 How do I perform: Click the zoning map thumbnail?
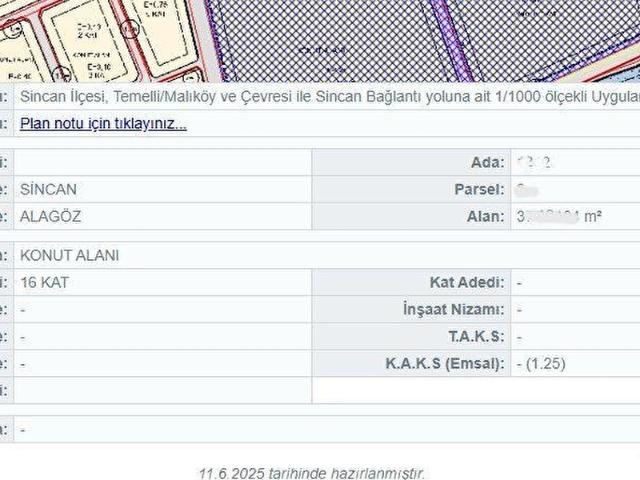[x=320, y=41]
